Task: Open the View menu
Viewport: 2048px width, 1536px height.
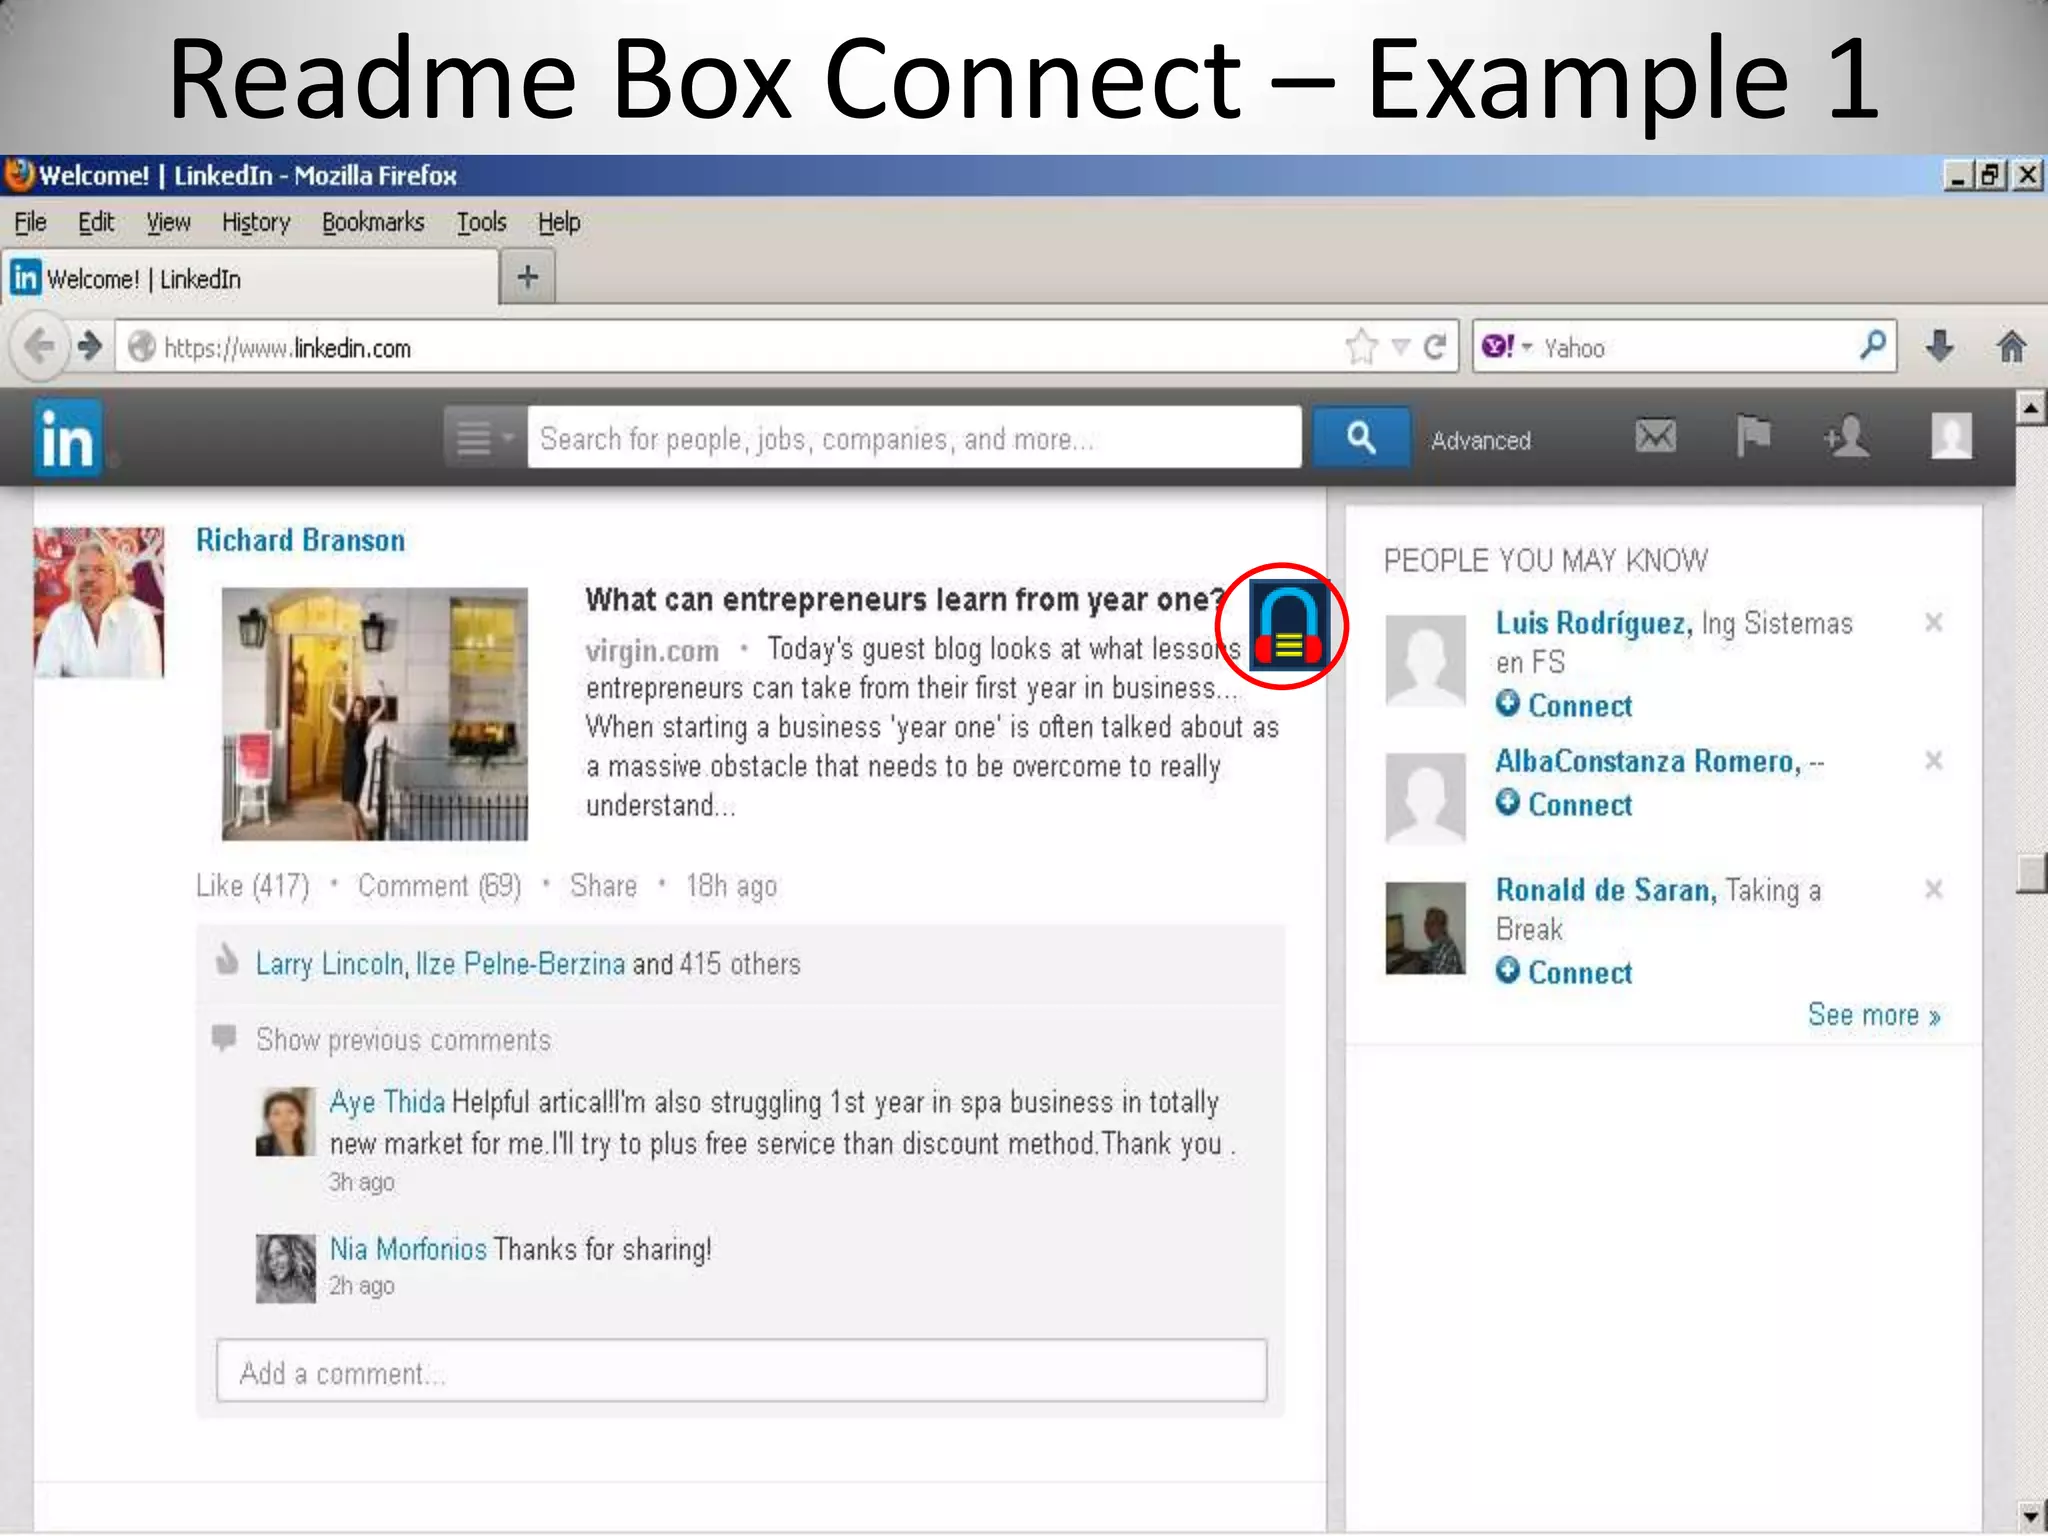Action: coord(168,222)
